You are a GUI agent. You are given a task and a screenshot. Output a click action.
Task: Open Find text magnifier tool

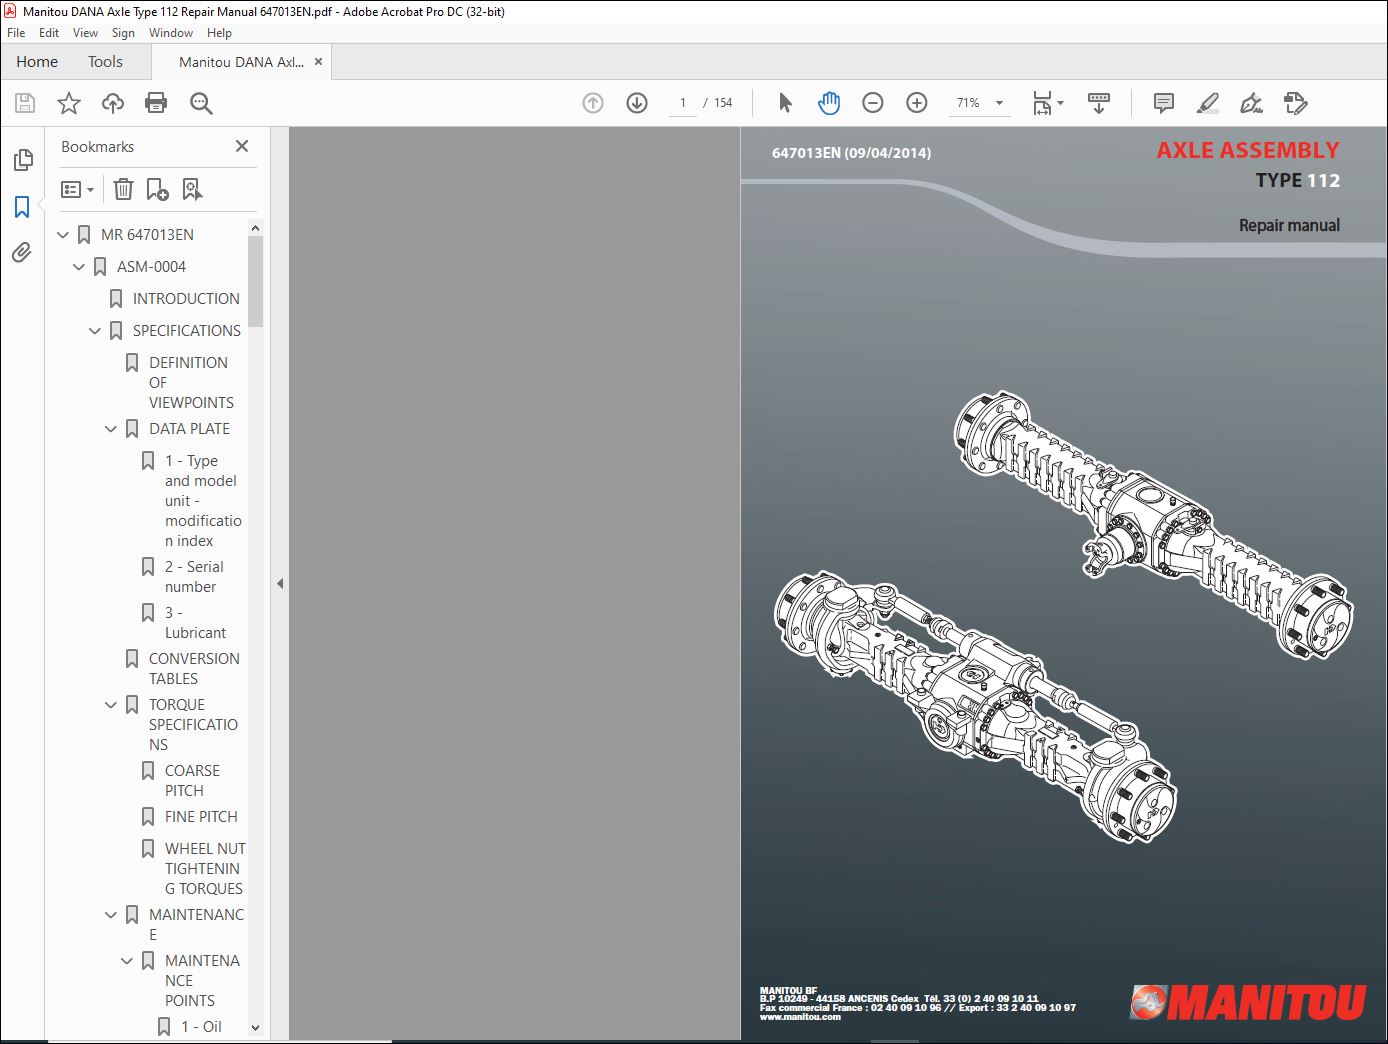click(x=201, y=103)
